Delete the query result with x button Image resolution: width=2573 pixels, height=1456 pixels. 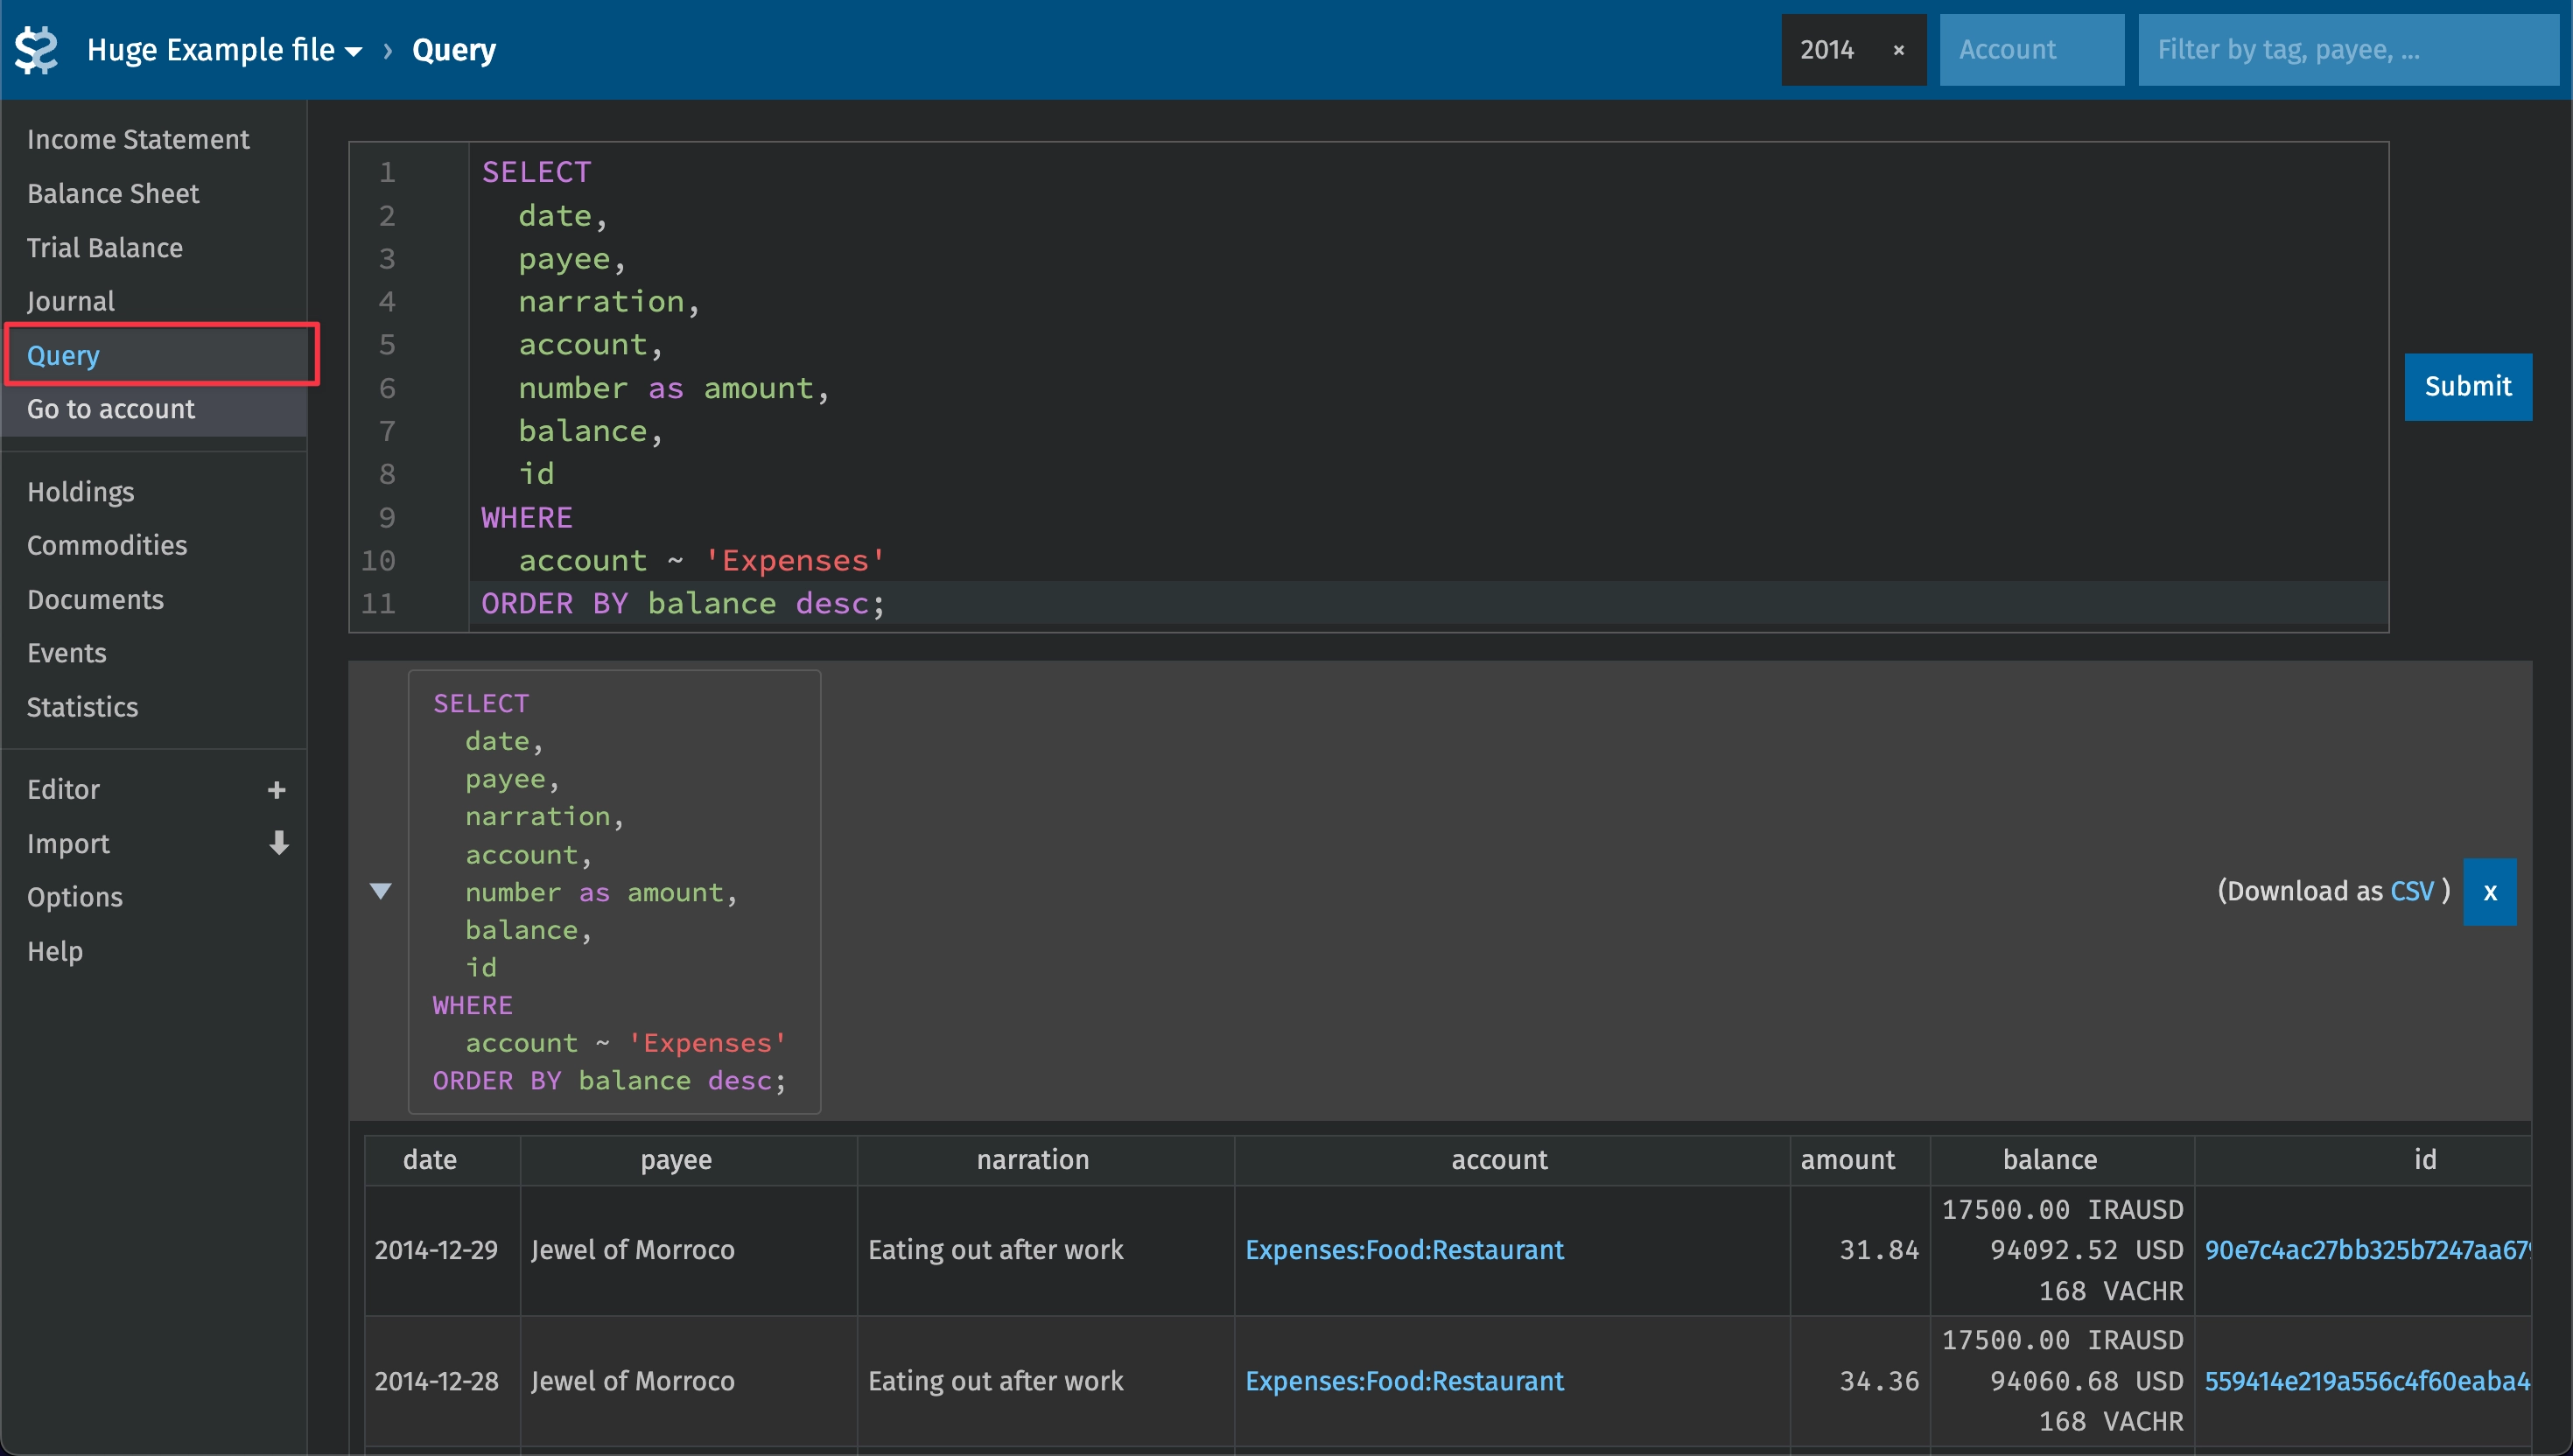2489,891
